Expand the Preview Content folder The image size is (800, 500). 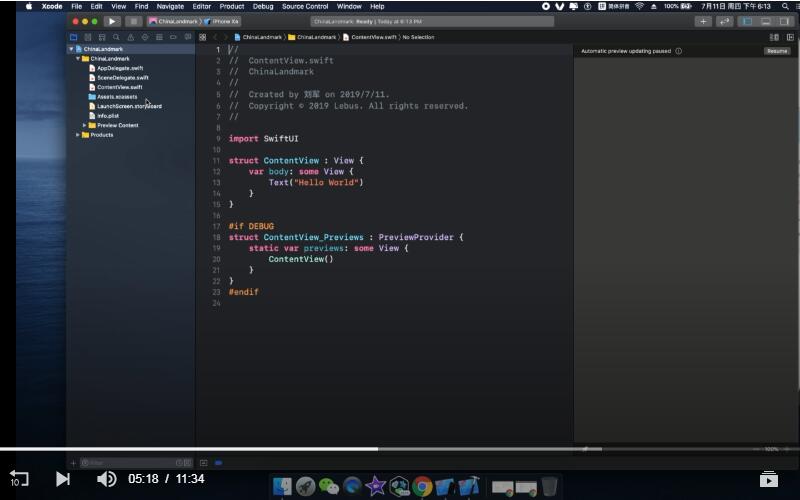click(x=85, y=125)
